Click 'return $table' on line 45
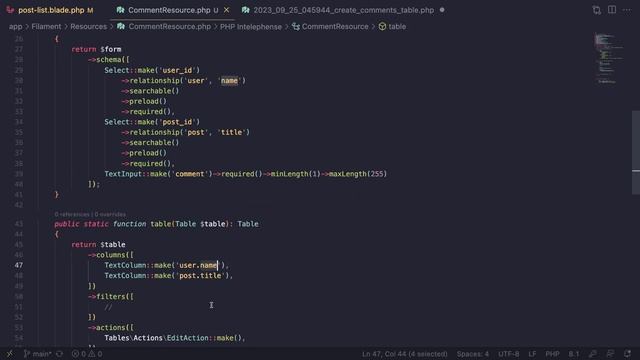The height and width of the screenshot is (360, 640). [98, 245]
